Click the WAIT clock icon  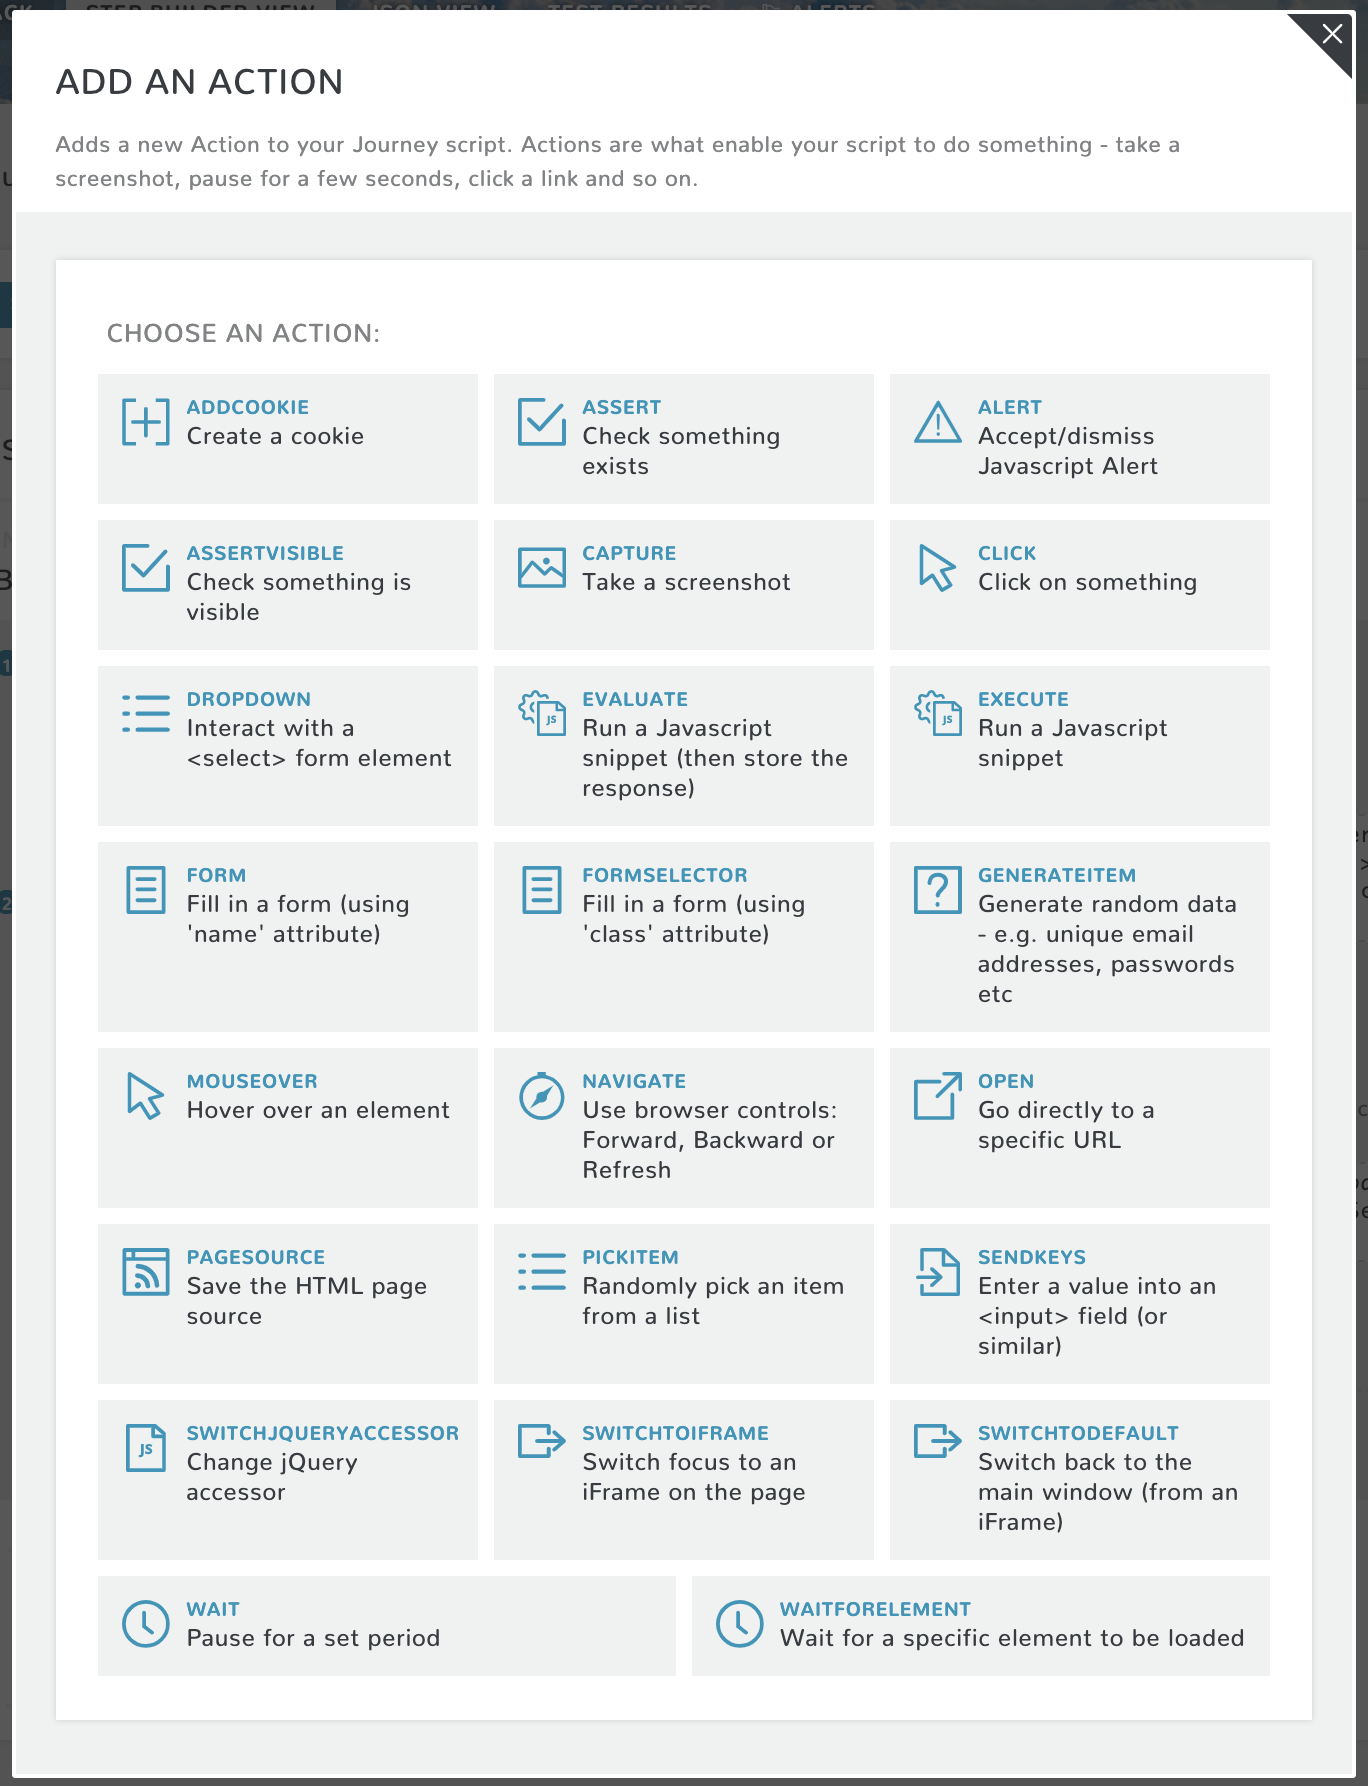click(x=145, y=1624)
